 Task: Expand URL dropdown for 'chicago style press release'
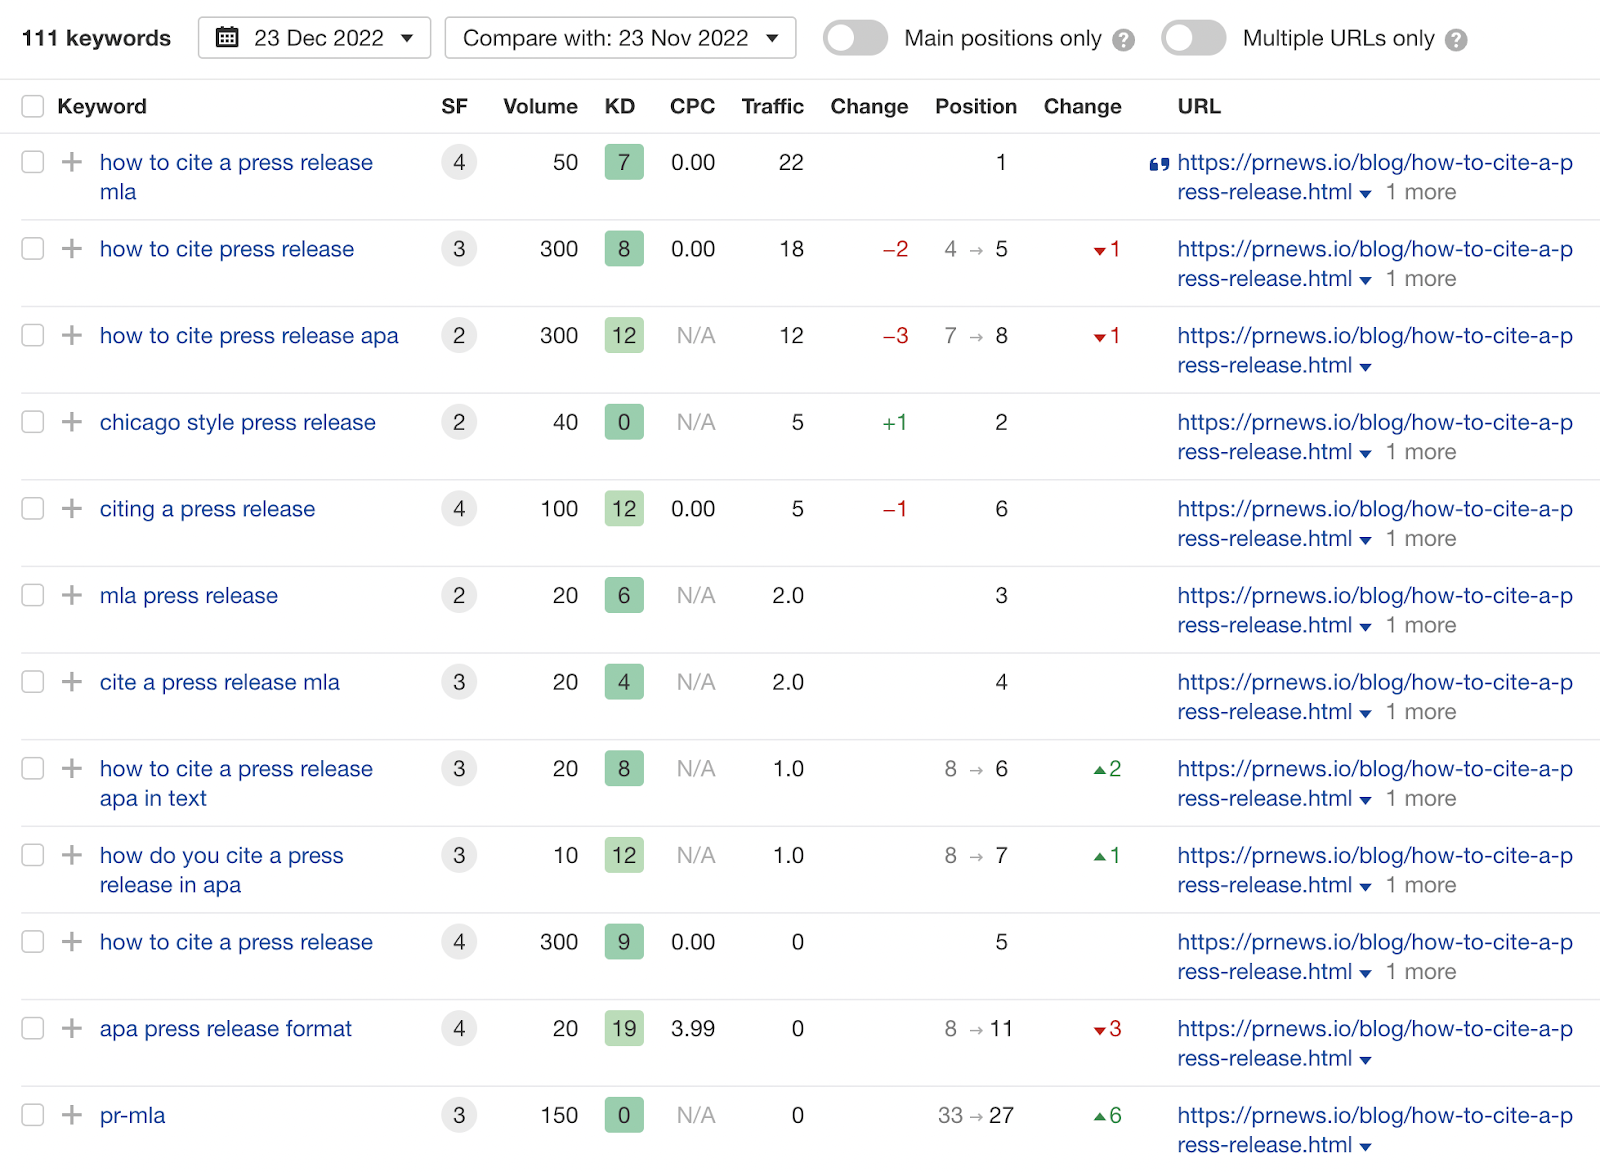(1365, 454)
